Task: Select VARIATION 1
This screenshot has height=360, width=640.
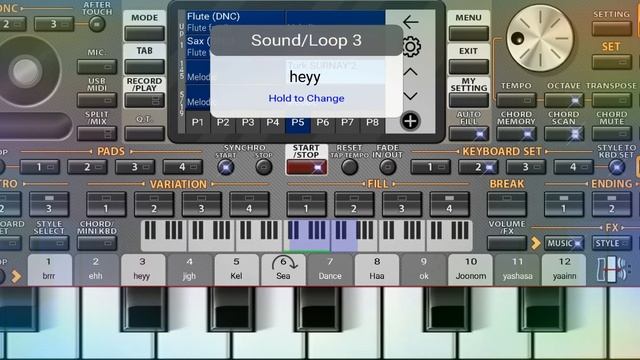Action: tap(106, 204)
